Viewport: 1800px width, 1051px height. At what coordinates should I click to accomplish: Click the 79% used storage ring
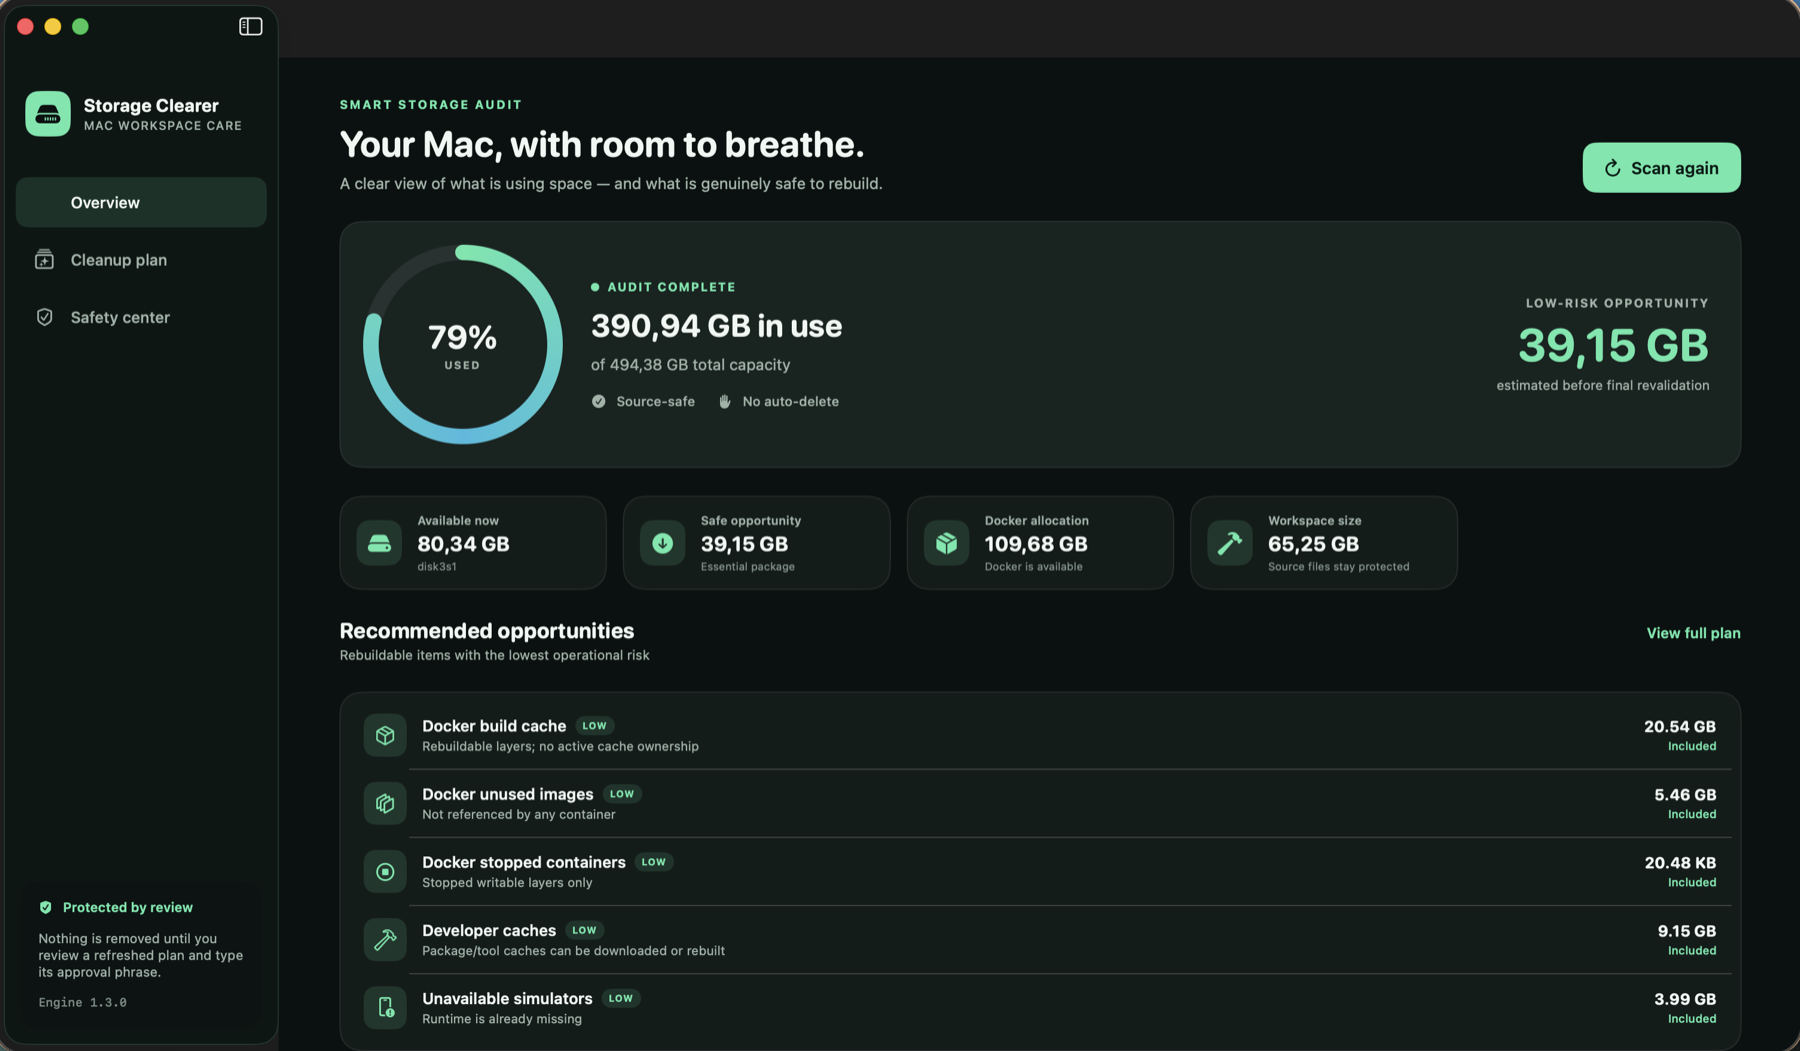coord(462,345)
